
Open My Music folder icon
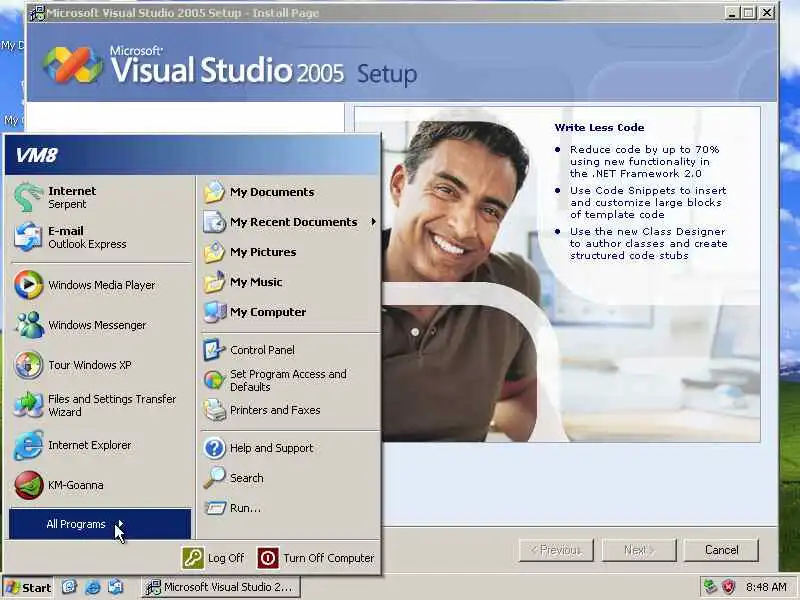[214, 282]
